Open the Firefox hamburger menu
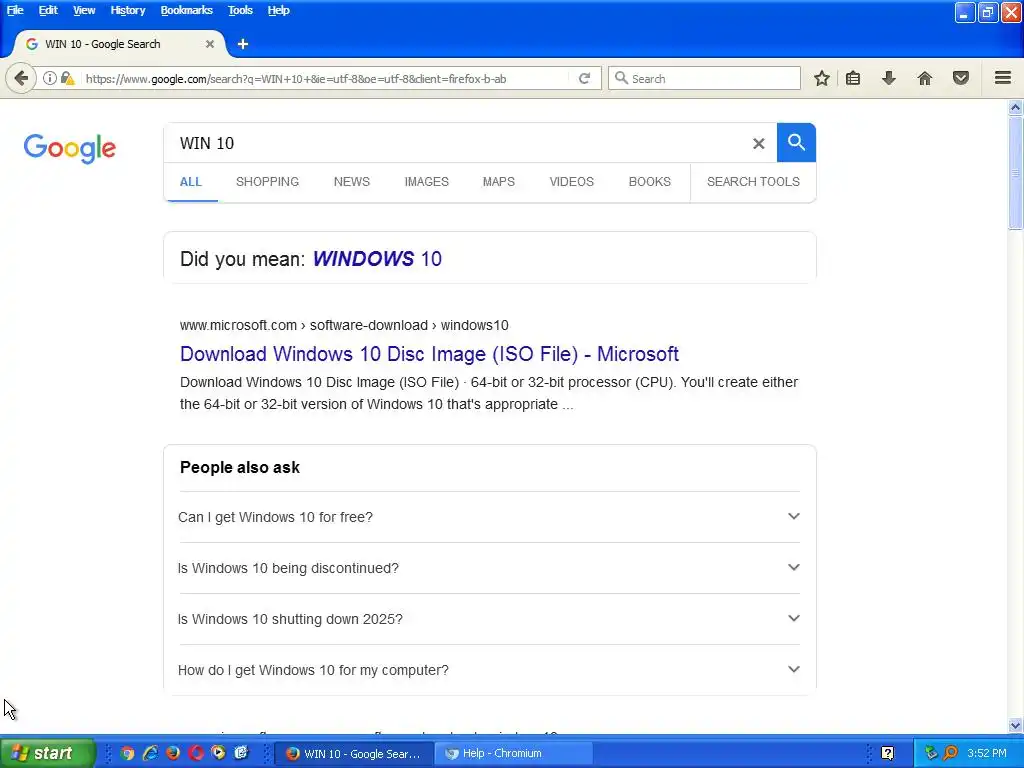Screen dimensions: 1024x768 [x=1002, y=78]
